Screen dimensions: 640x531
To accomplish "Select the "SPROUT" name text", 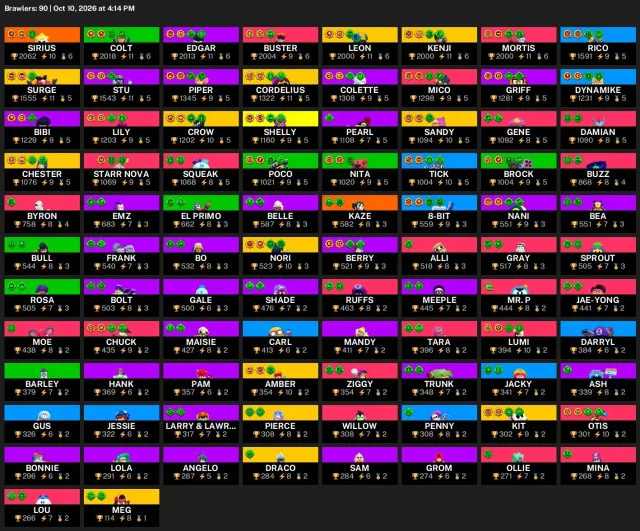I will click(598, 258).
